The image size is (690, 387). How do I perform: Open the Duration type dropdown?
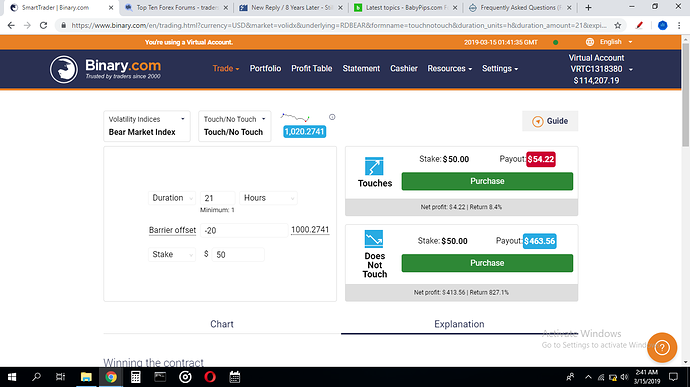[172, 198]
